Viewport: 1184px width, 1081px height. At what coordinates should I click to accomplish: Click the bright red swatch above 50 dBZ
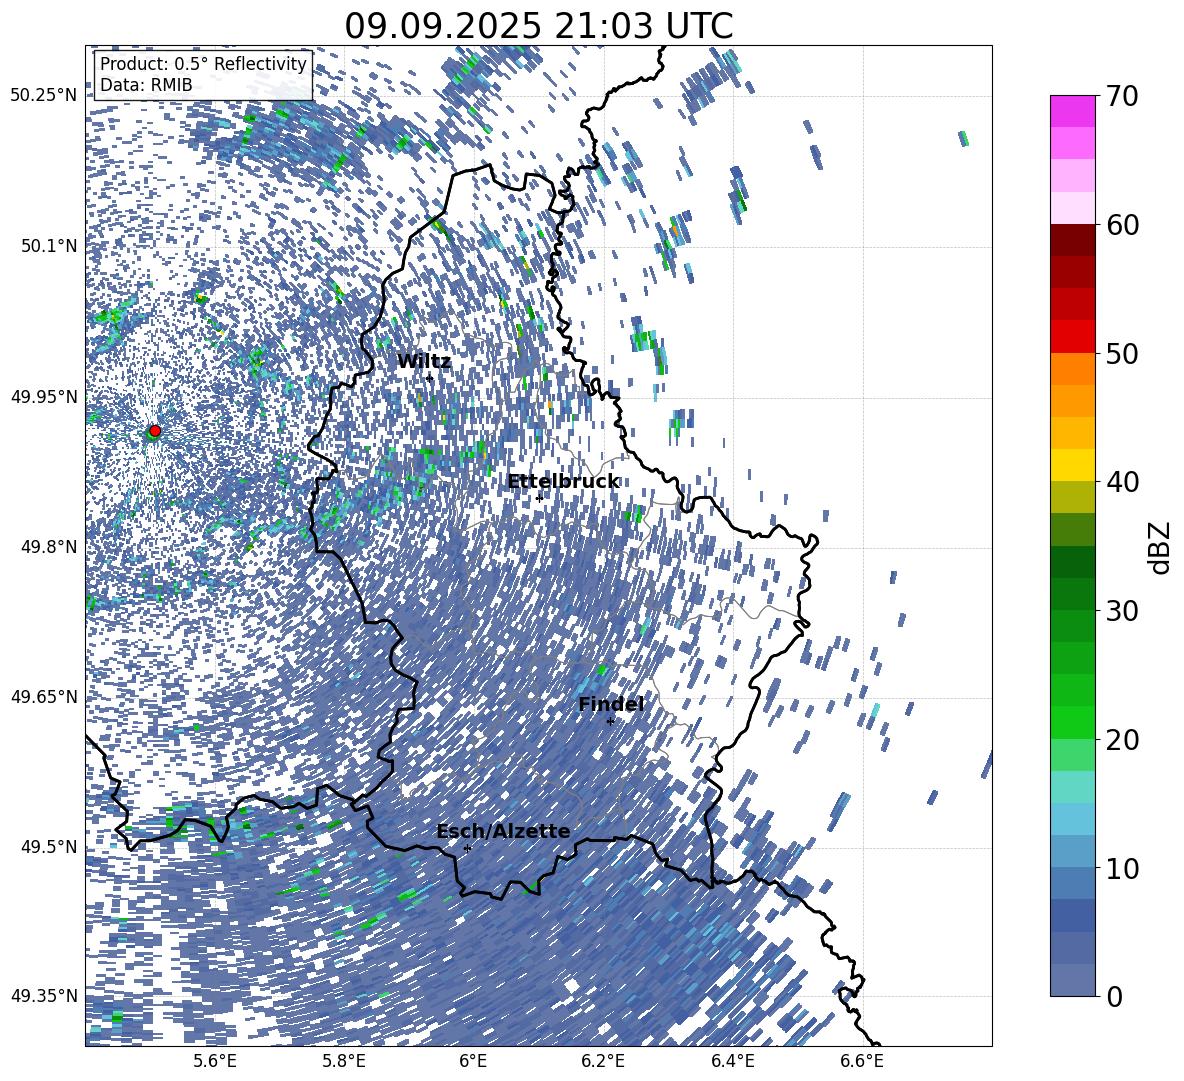(1072, 337)
